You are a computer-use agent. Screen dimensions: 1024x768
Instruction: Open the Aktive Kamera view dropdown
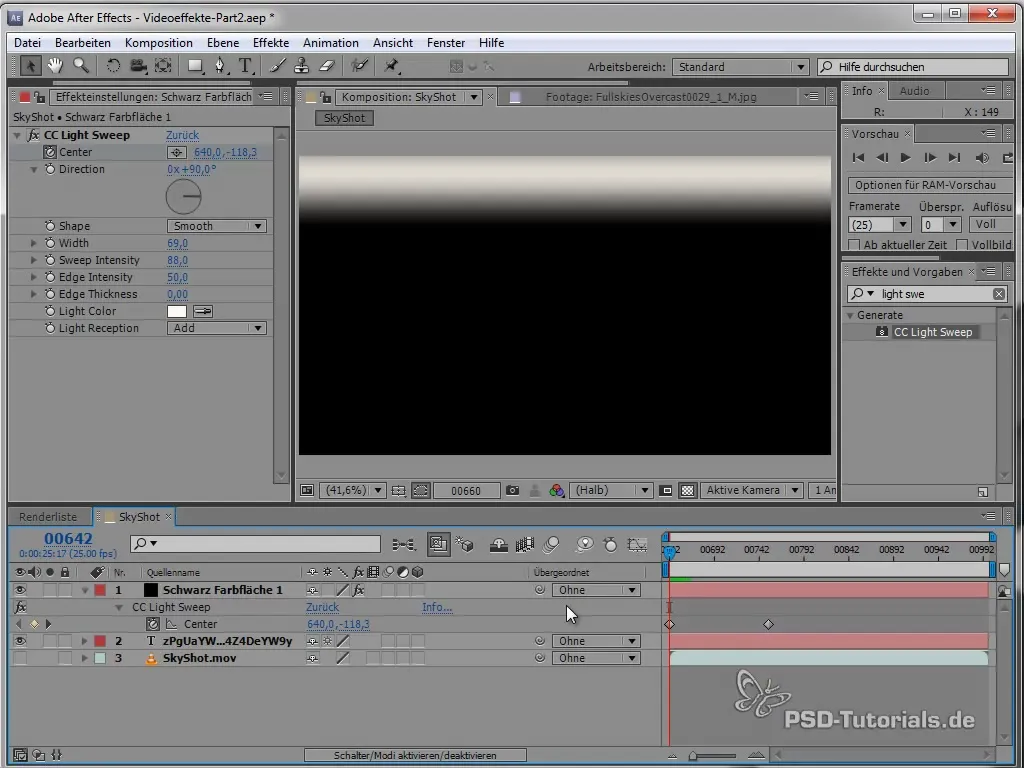click(751, 490)
